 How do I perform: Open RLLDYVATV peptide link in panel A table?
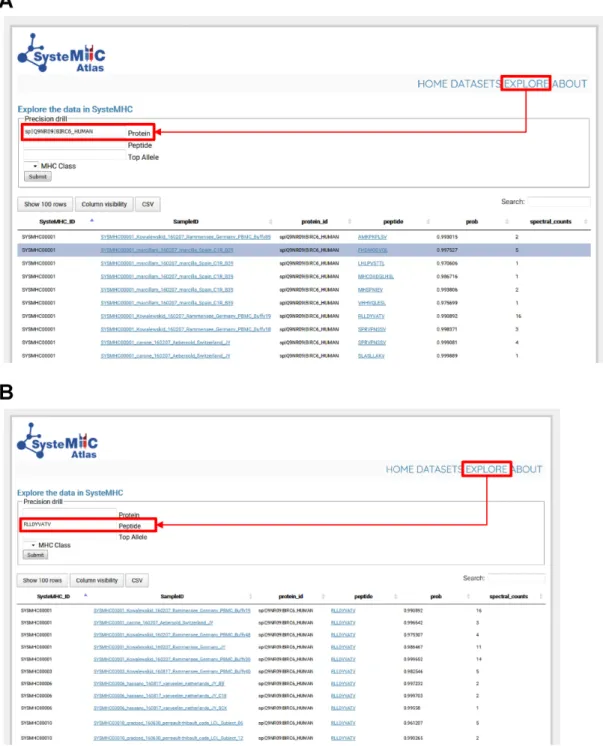(371, 316)
